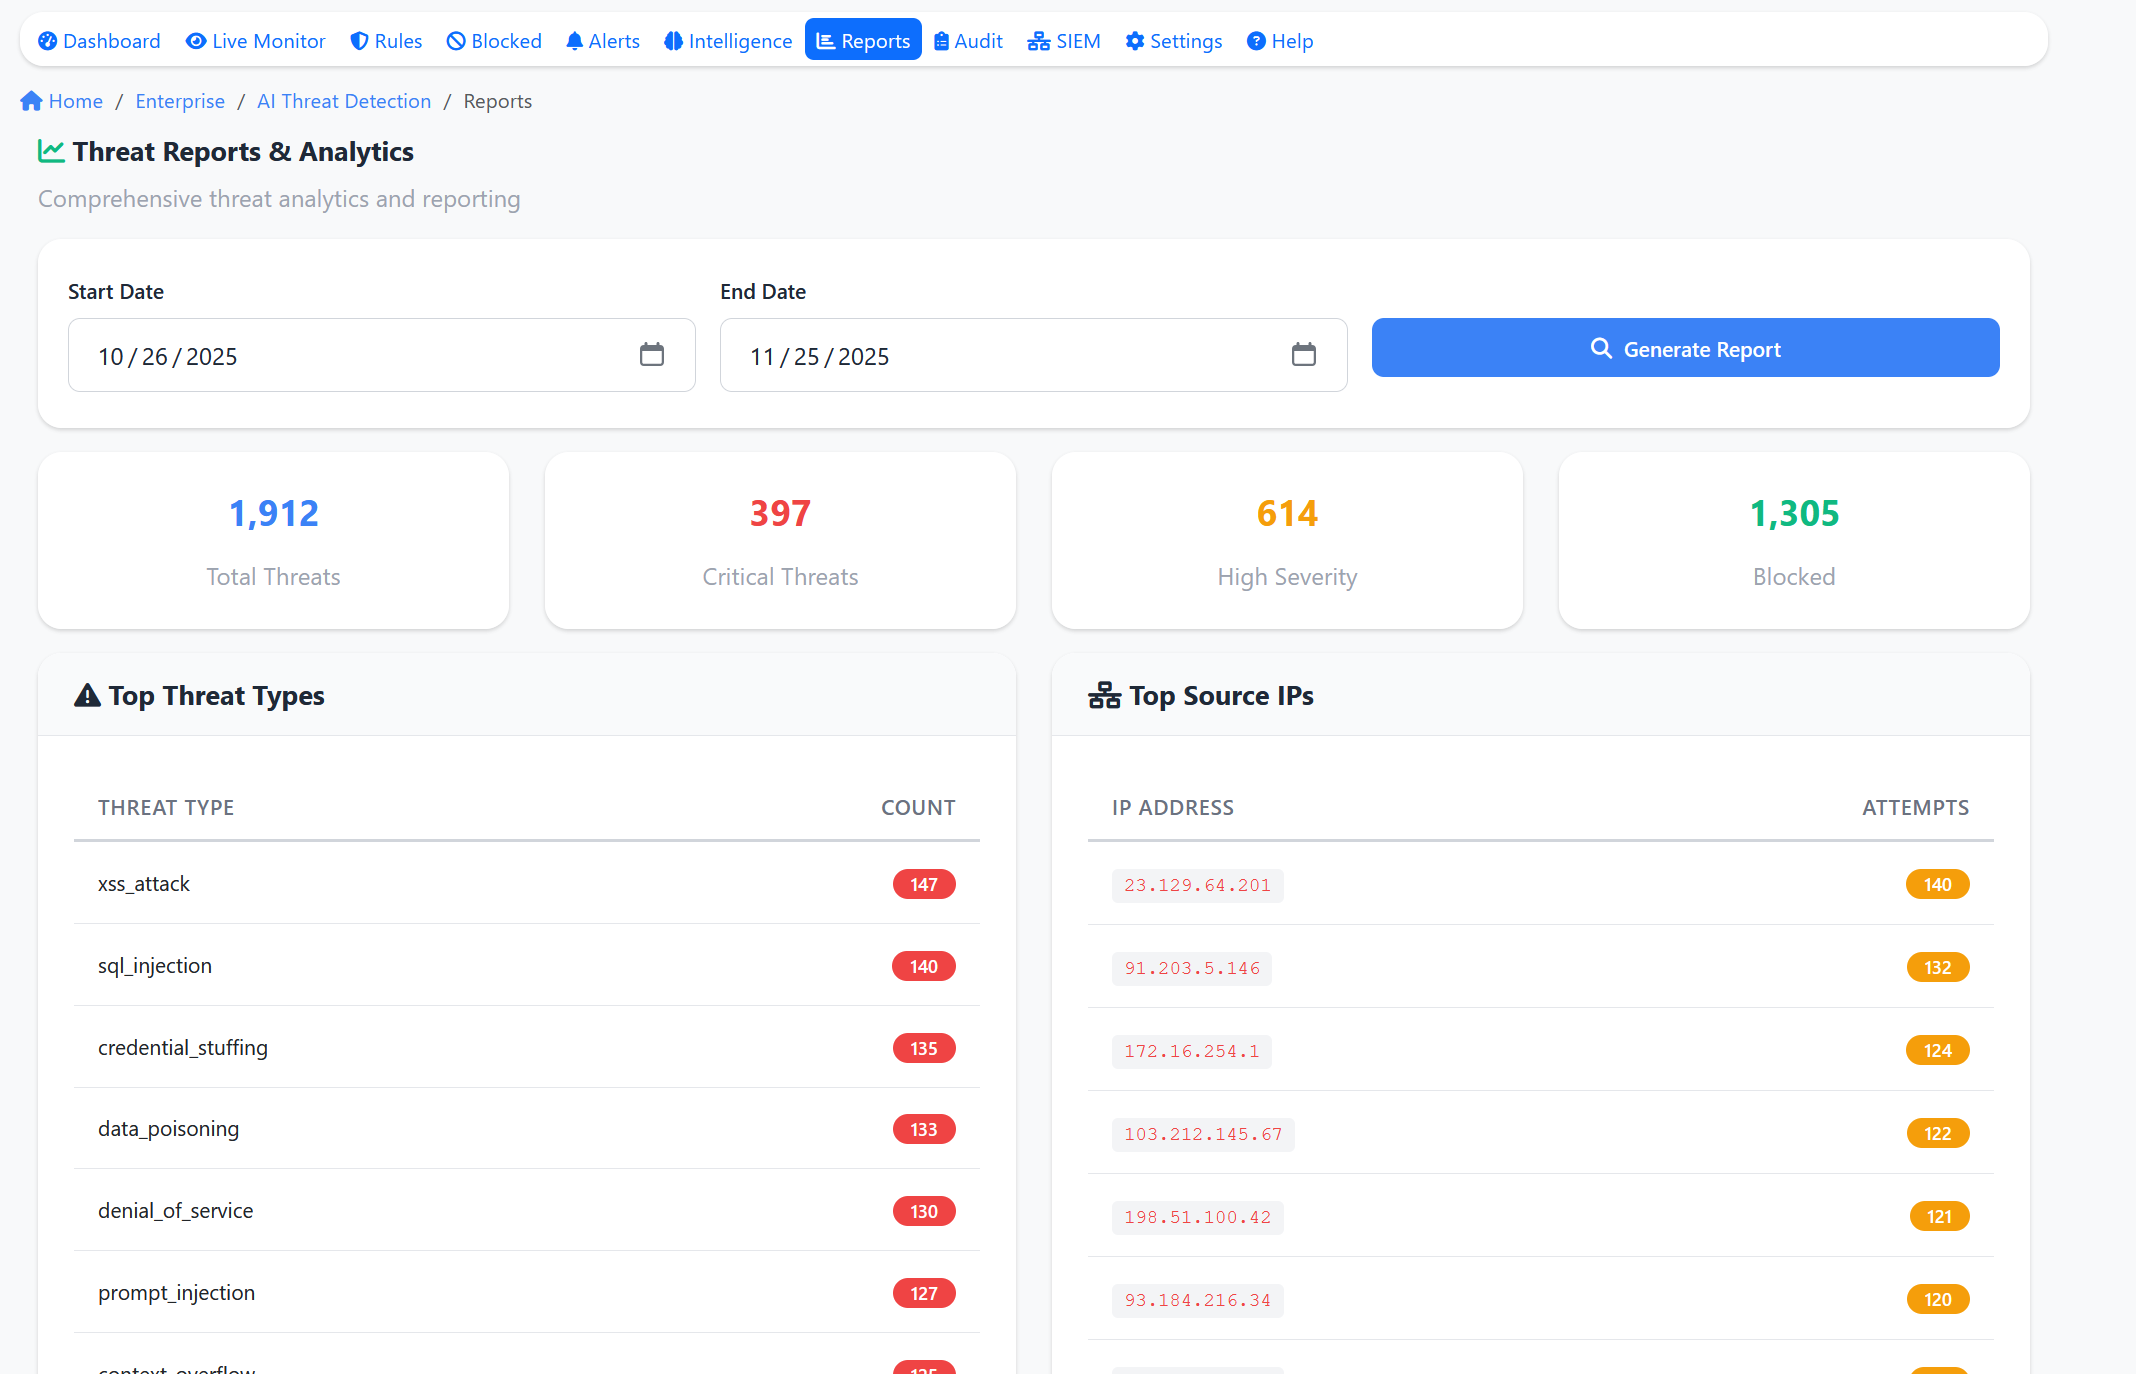The width and height of the screenshot is (2136, 1374).
Task: Switch to the Dashboard nav item
Action: pyautogui.click(x=99, y=40)
